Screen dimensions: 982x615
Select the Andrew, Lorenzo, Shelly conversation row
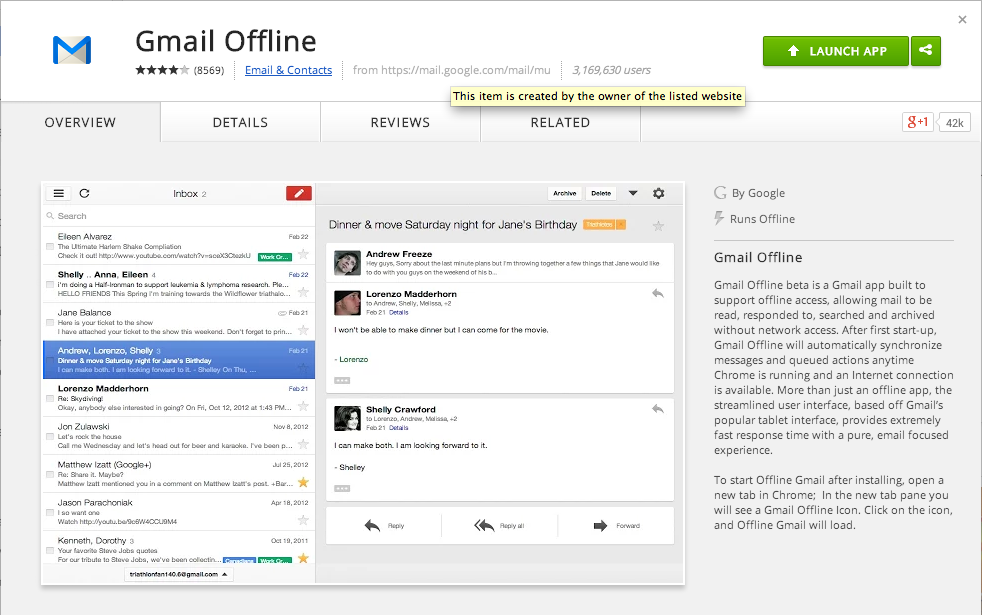pos(178,359)
